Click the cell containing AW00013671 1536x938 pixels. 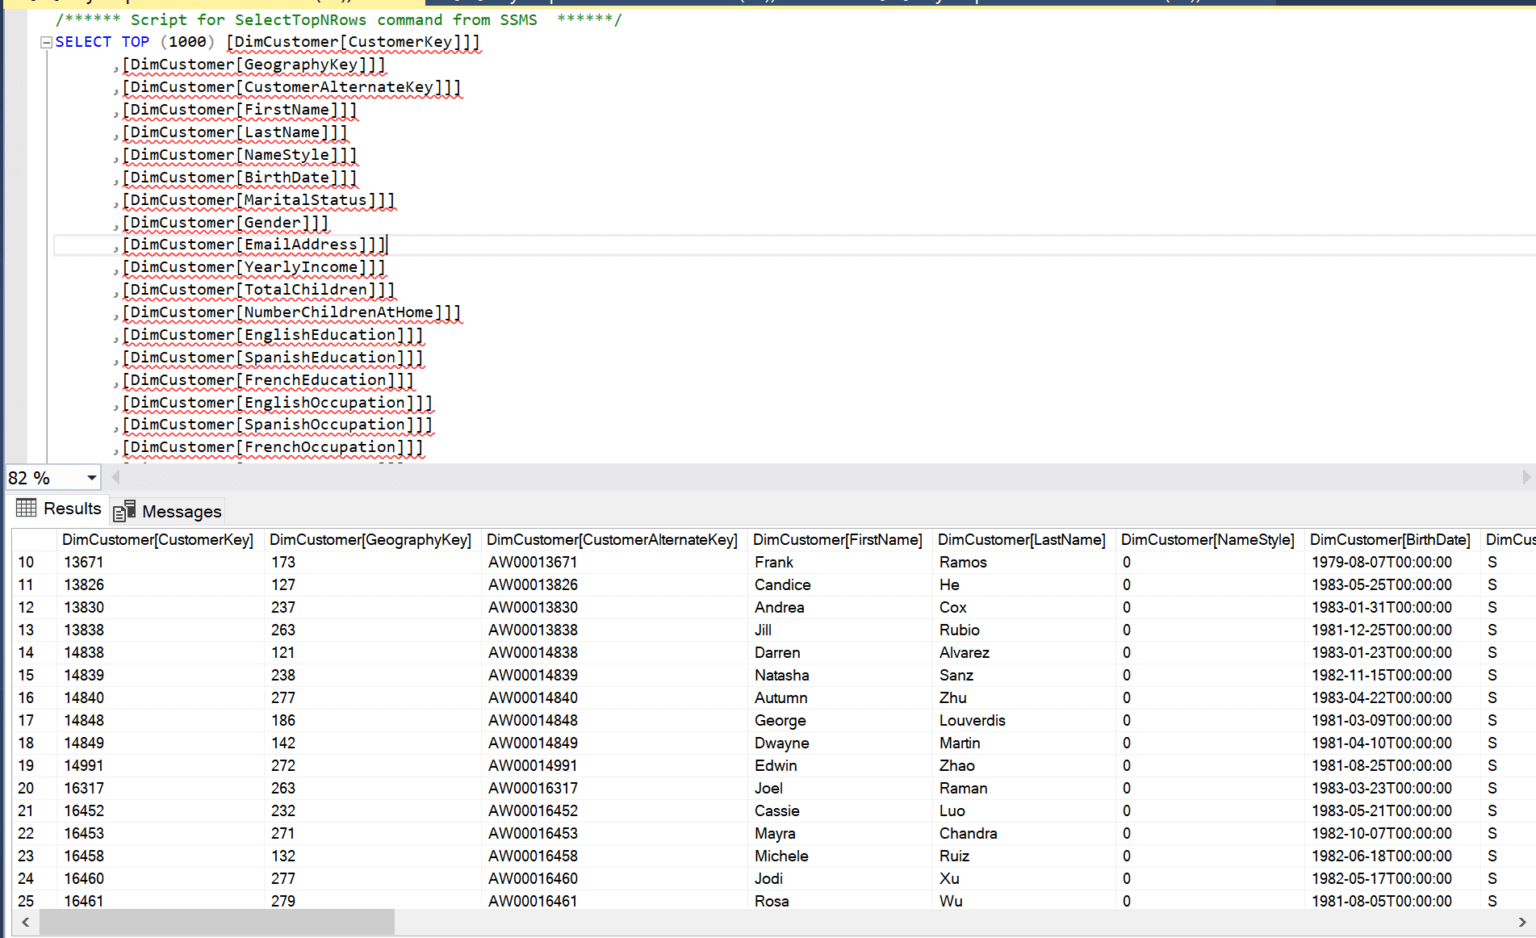coord(532,562)
